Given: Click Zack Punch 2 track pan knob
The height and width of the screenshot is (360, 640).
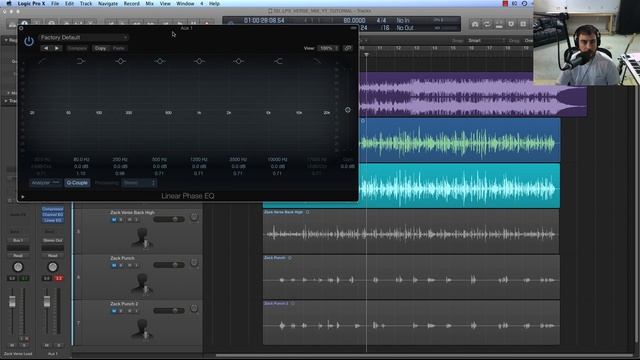Looking at the screenshot, I should click(194, 309).
